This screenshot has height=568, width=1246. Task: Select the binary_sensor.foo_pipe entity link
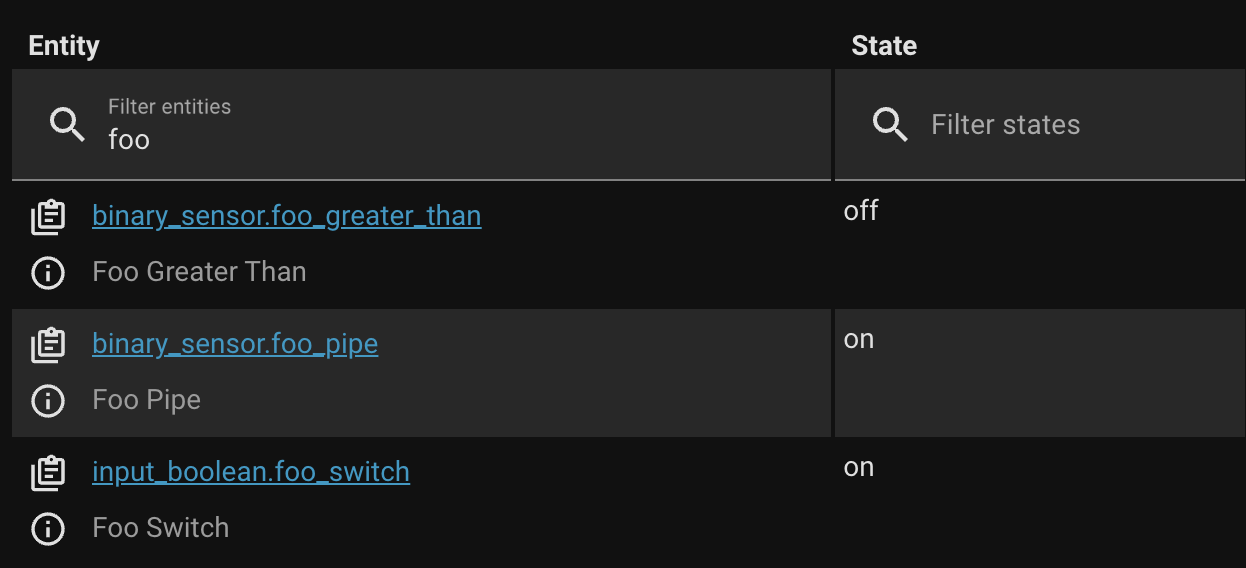(235, 344)
